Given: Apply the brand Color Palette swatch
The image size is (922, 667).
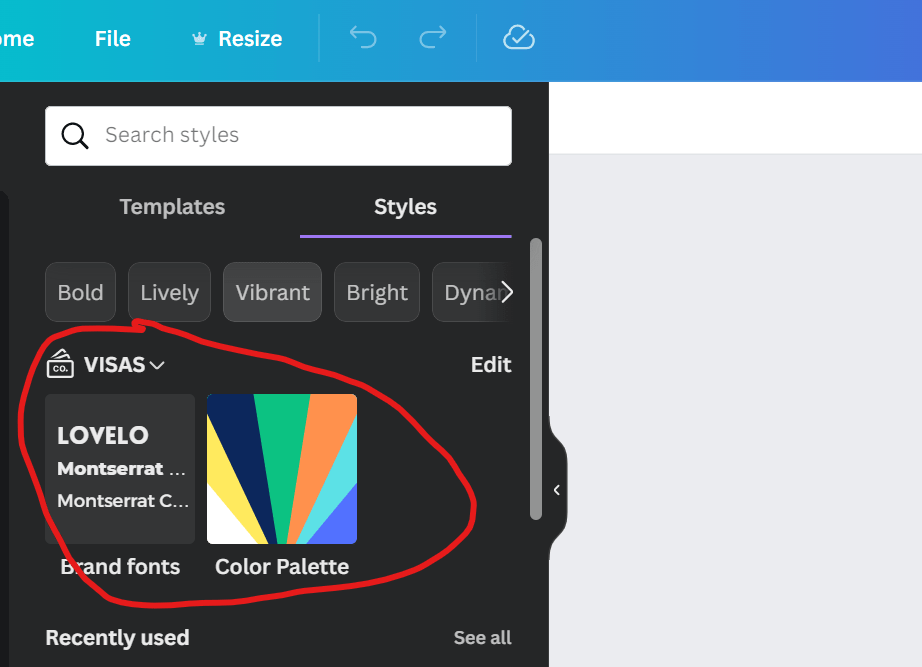Looking at the screenshot, I should tap(282, 469).
